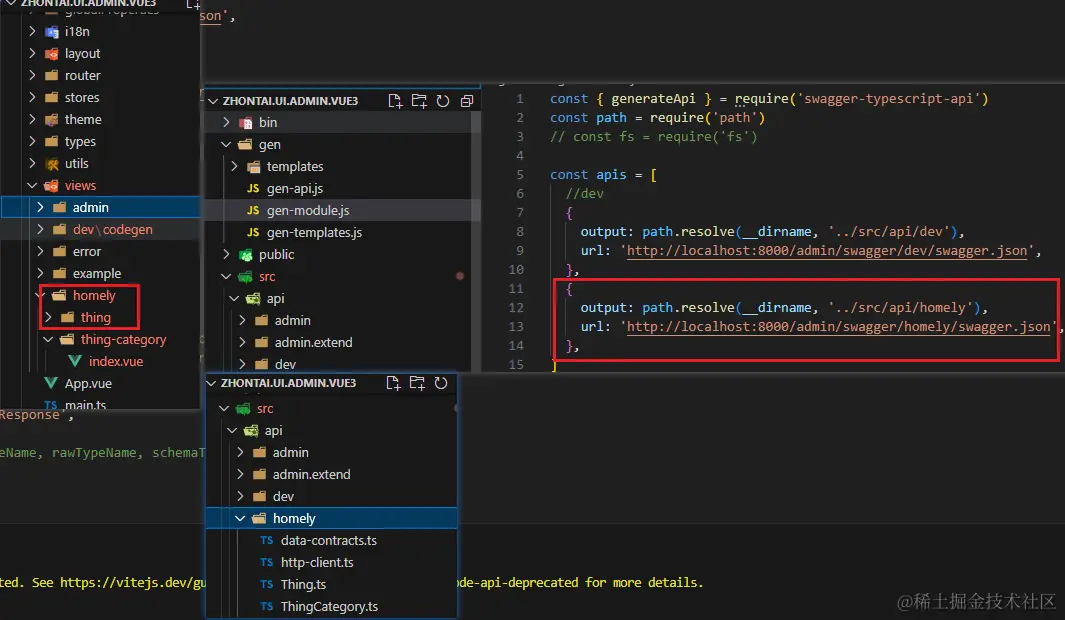Click the Vue icon beside App.vue

point(51,383)
